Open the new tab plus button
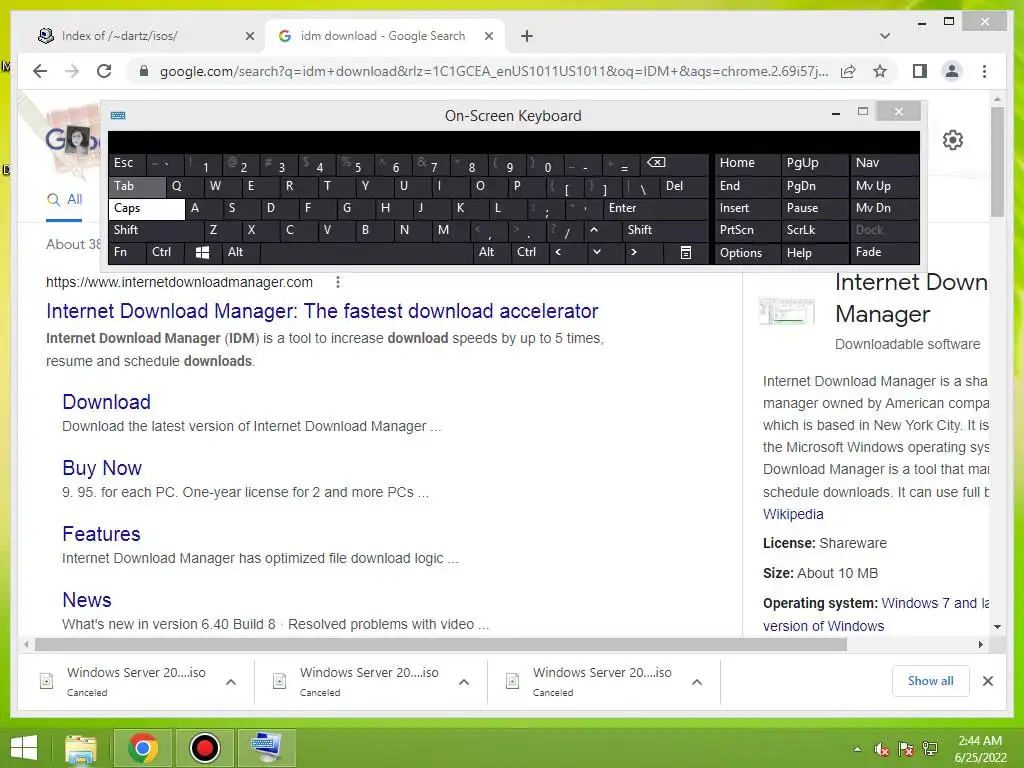This screenshot has width=1024, height=768. click(x=527, y=36)
